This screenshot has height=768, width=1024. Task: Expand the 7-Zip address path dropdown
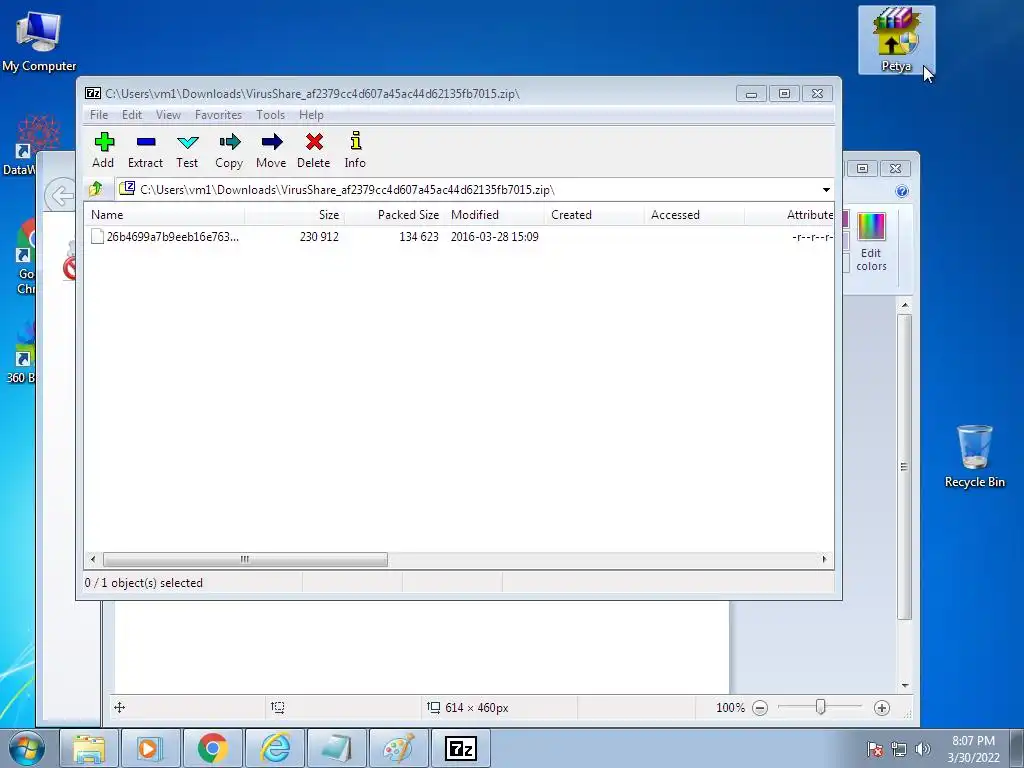pos(826,189)
